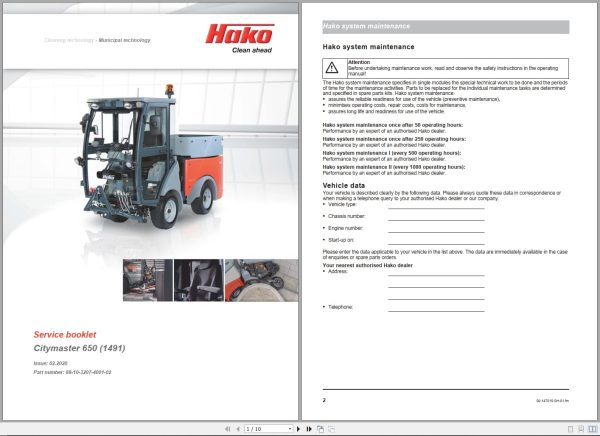Screen dimensions: 600x436
Task: Click the first small thumbnail photo on cover
Action: [x=148, y=280]
